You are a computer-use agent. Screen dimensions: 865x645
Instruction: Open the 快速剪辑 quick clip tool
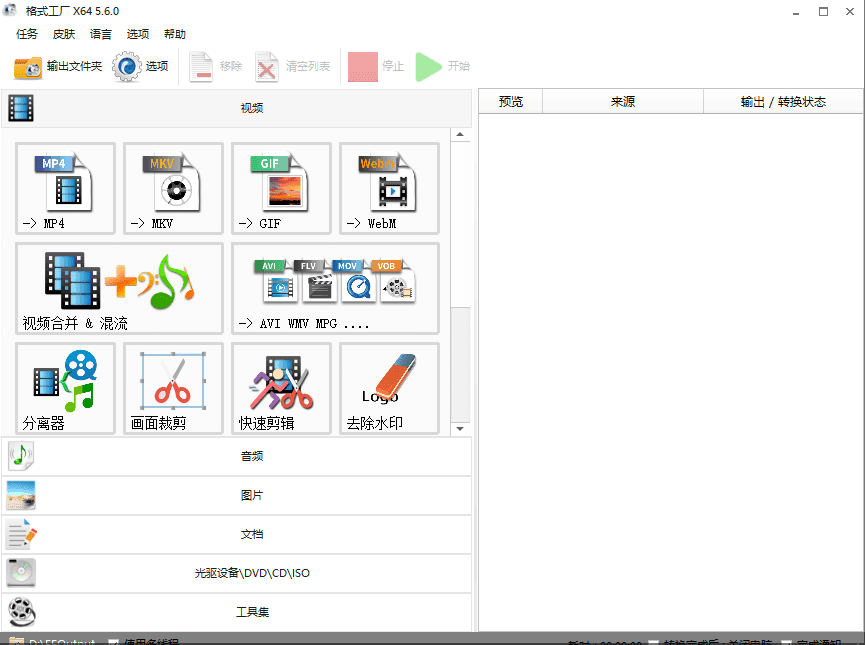coord(280,389)
